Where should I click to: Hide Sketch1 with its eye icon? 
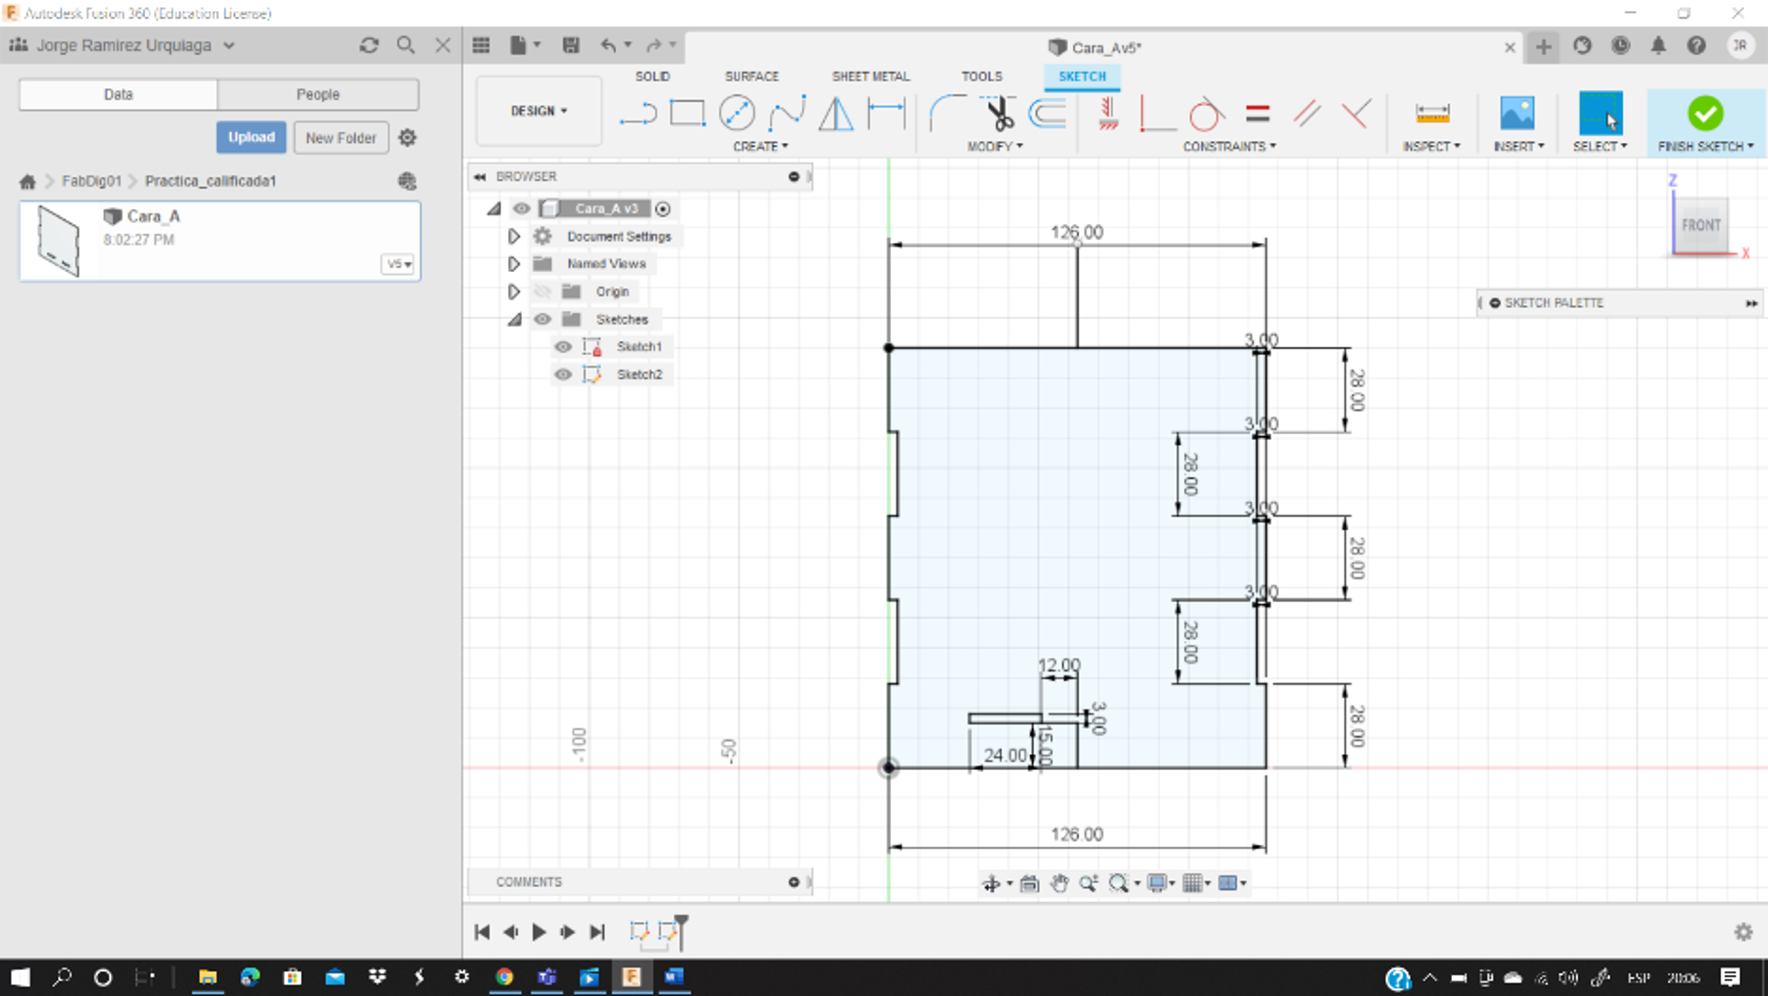pyautogui.click(x=563, y=346)
